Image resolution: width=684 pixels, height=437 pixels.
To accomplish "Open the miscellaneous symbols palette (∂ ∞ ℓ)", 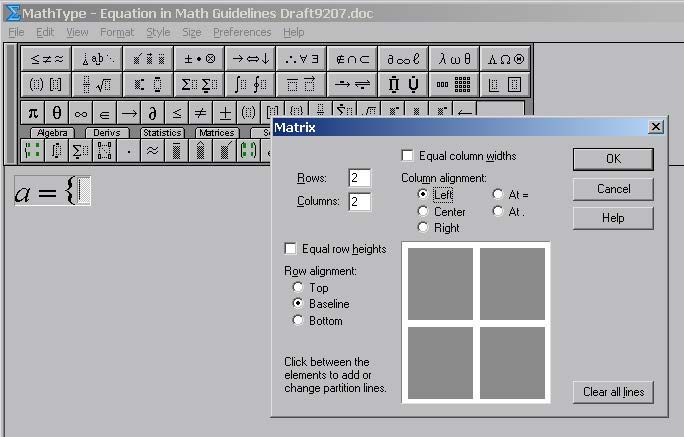I will [x=404, y=59].
